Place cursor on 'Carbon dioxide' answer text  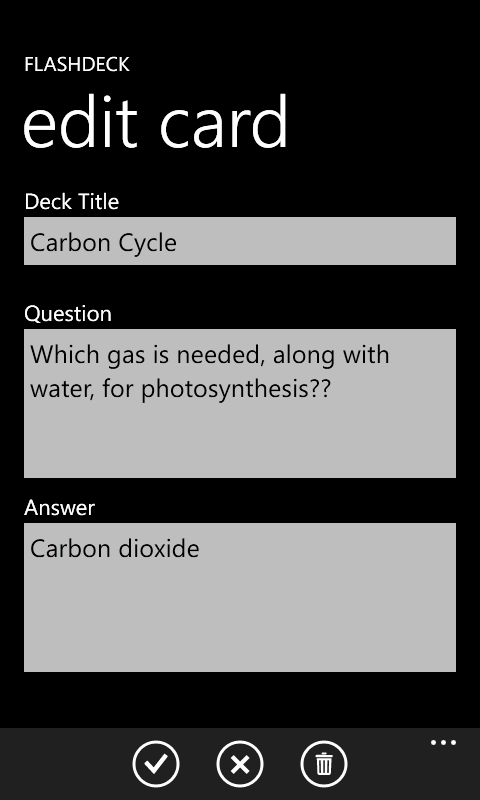point(115,548)
